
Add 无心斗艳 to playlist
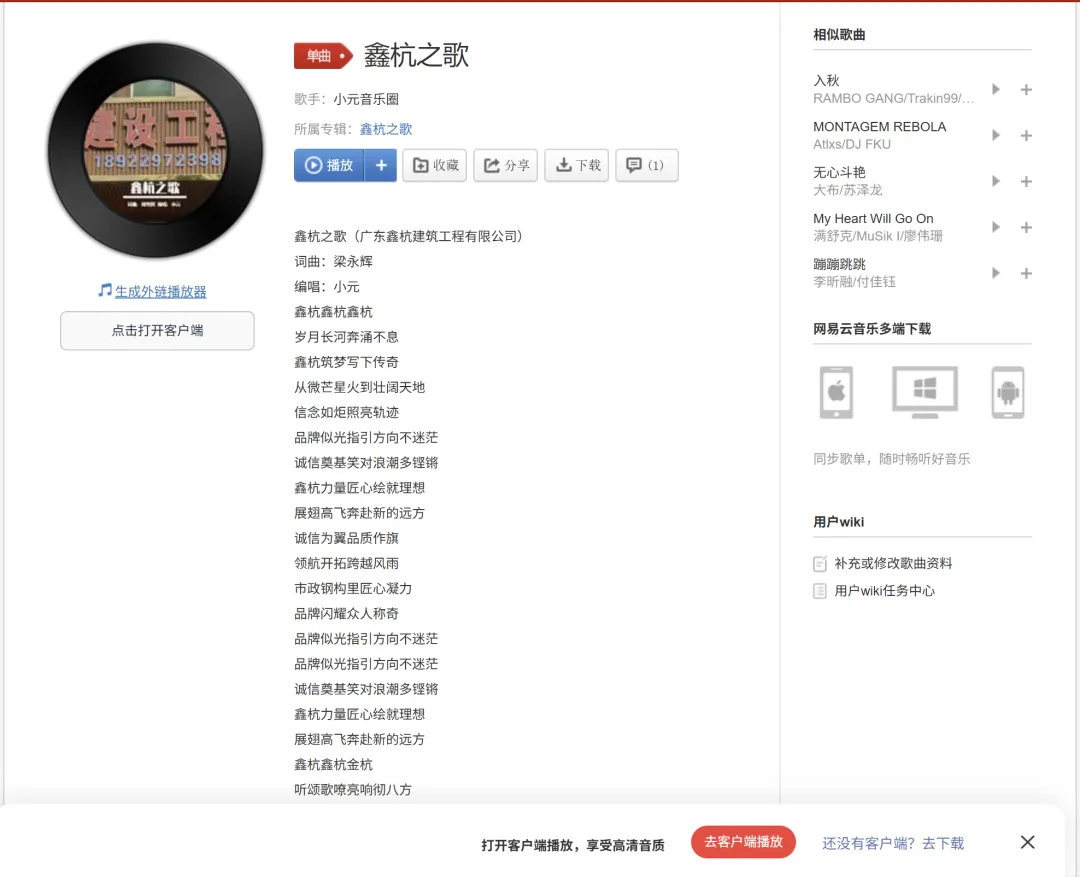coord(1026,181)
